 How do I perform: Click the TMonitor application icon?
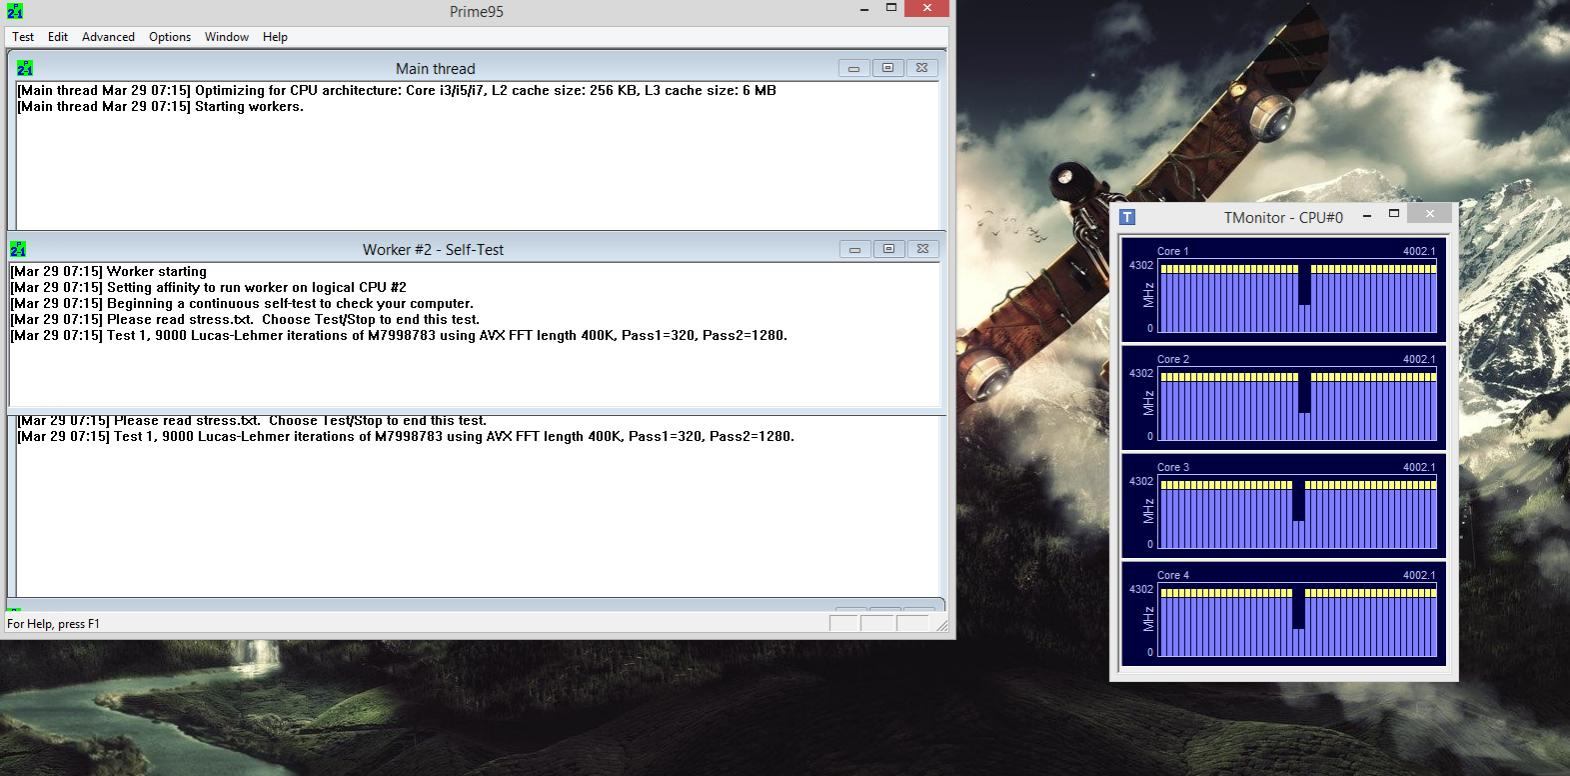point(1127,217)
